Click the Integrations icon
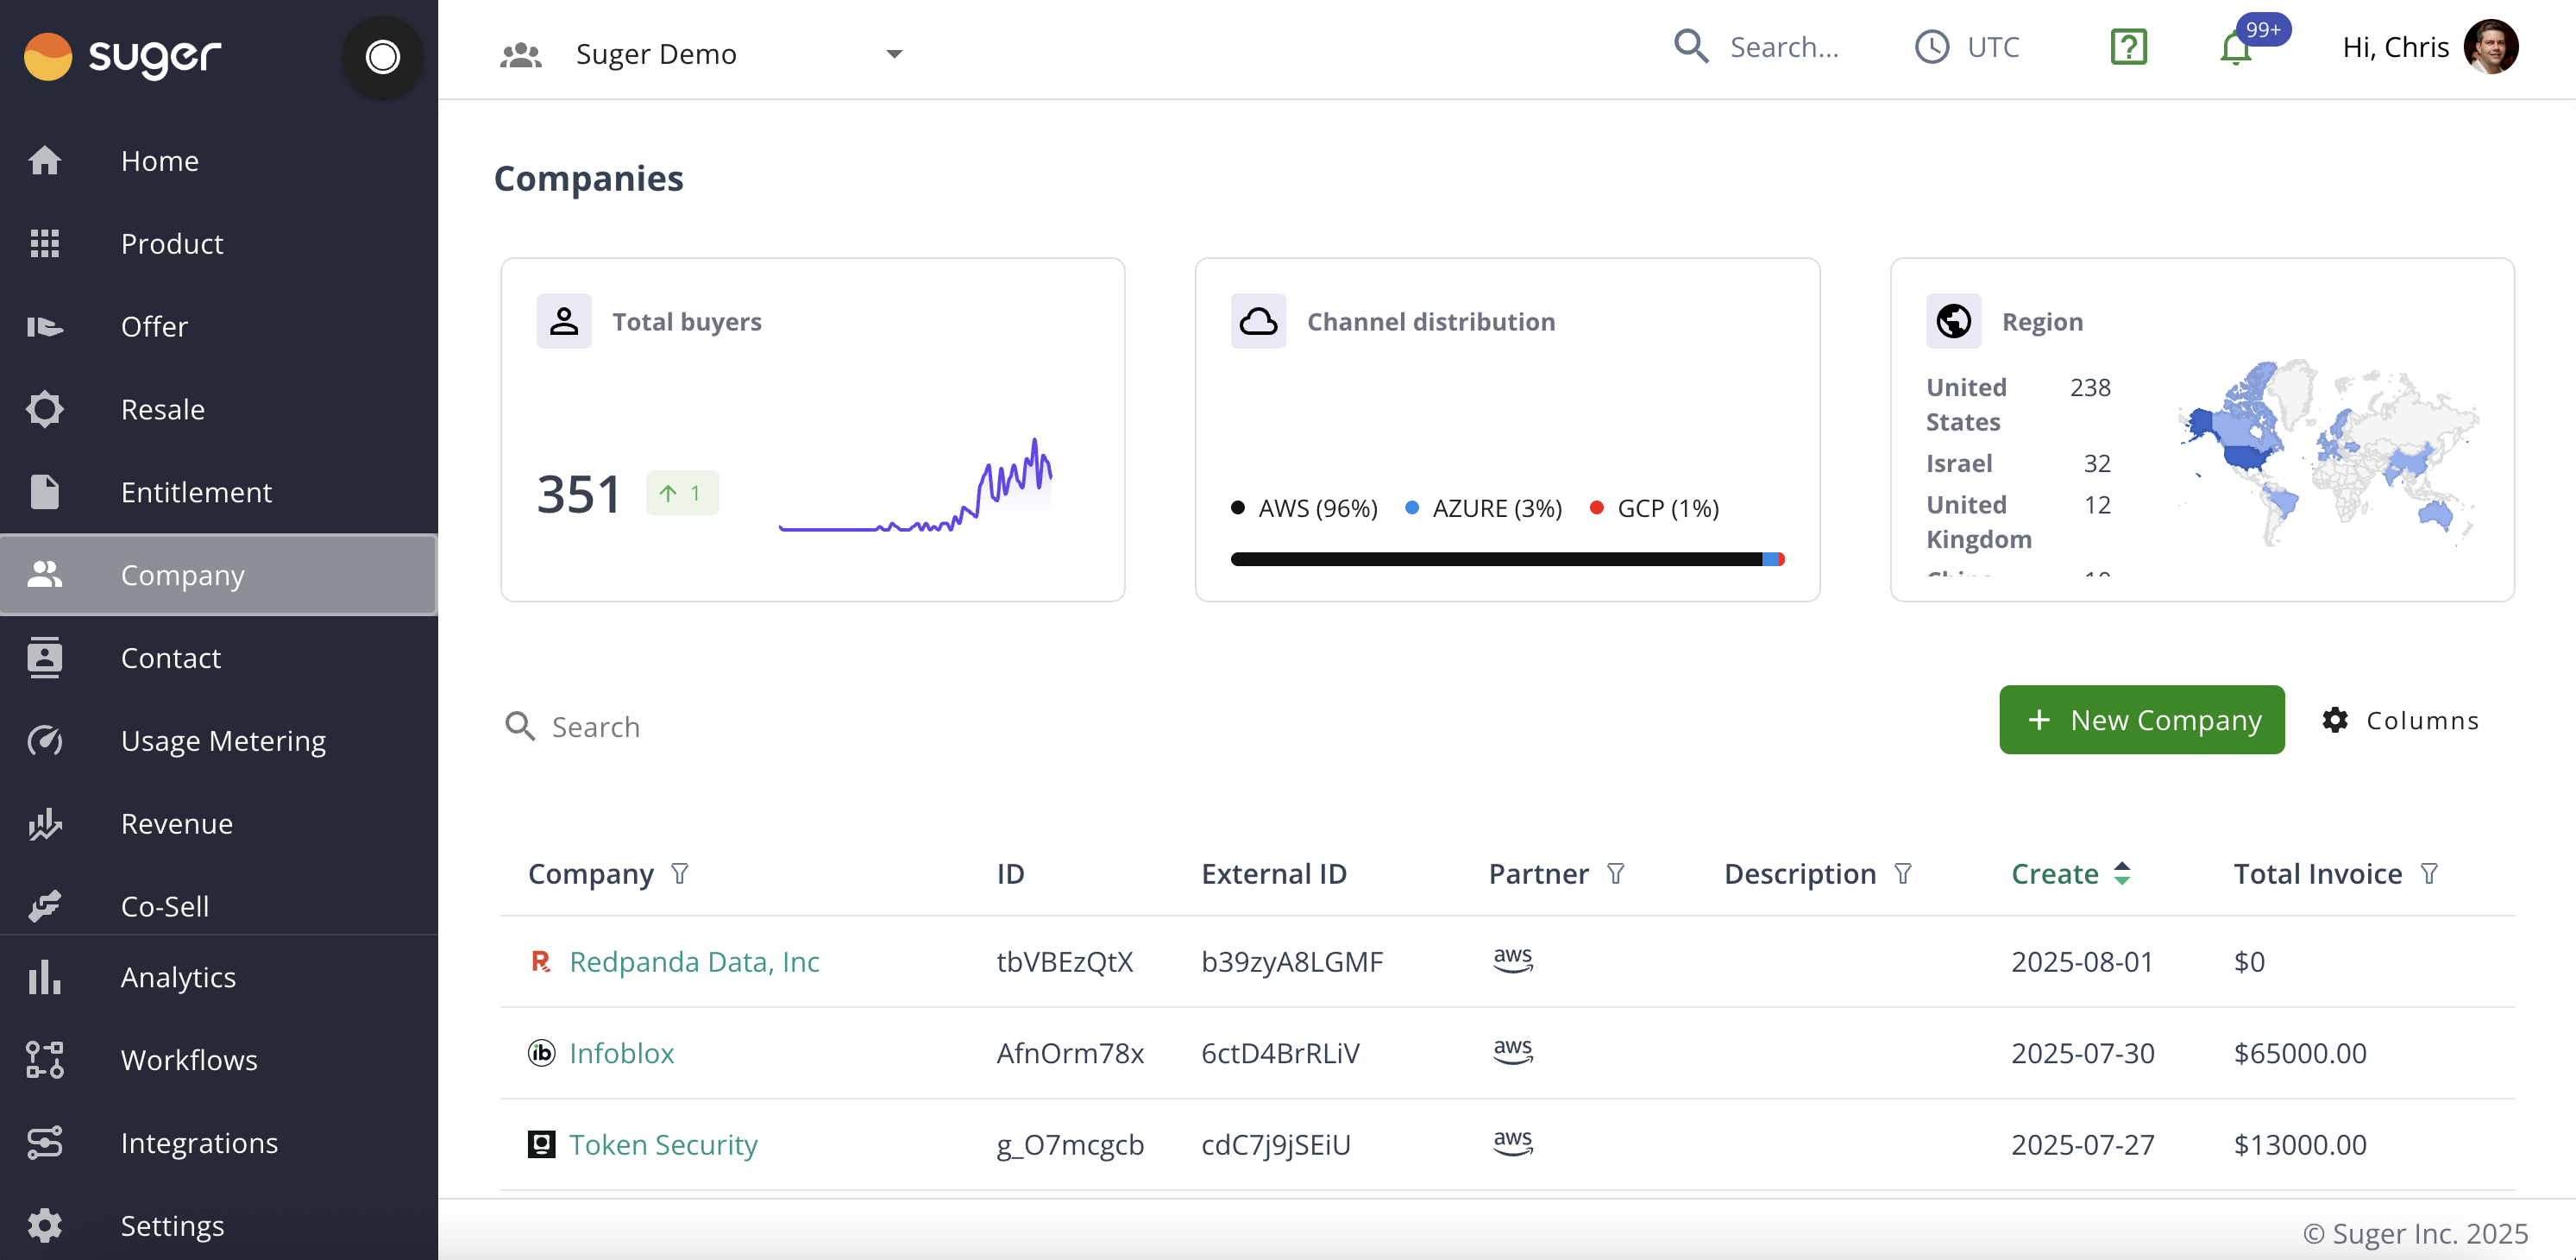 click(x=44, y=1143)
